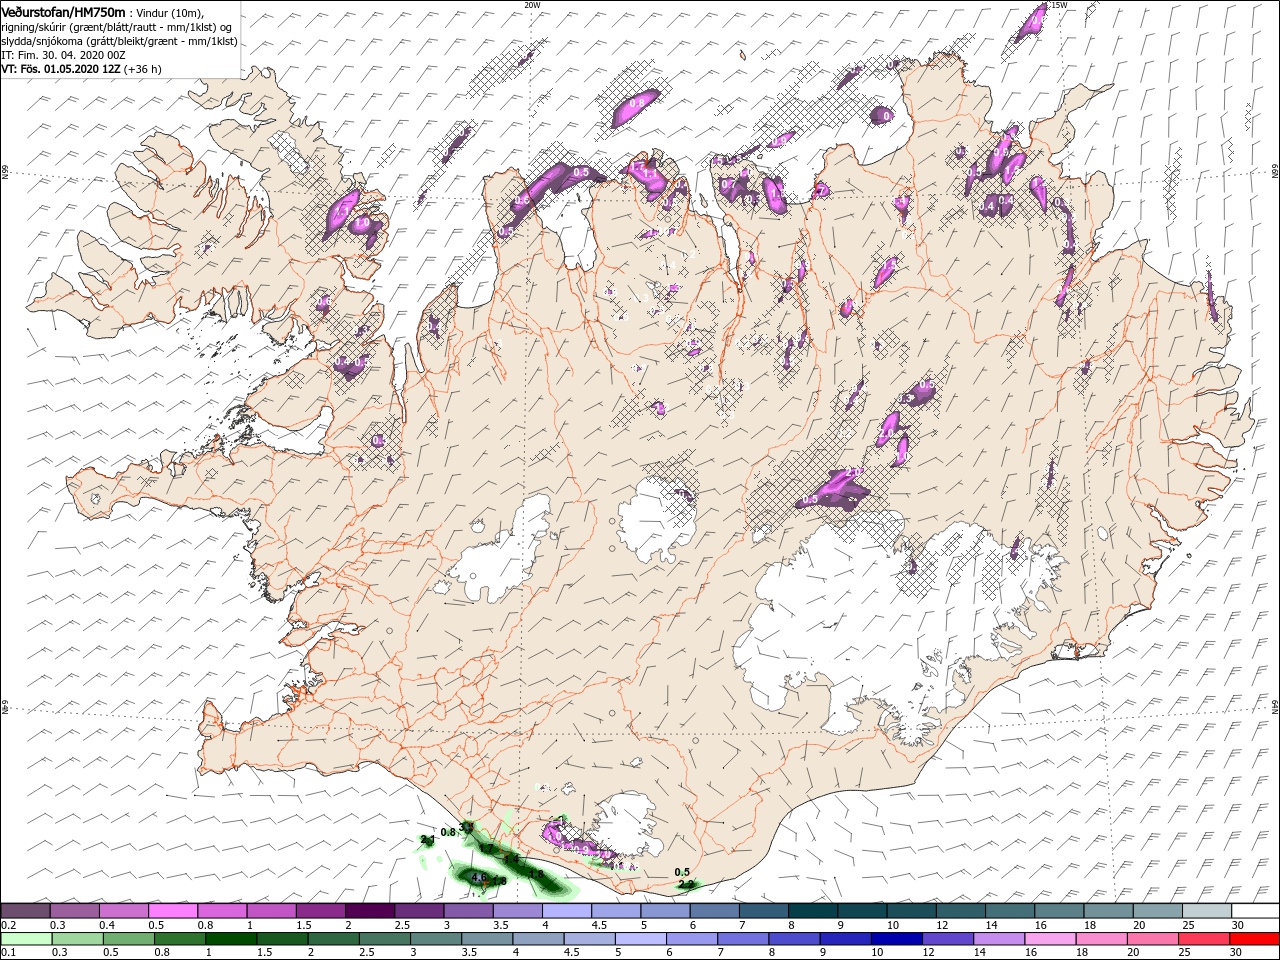1280x960 pixels.
Task: Click the 'rigning/skúrir' description line
Action: click(116, 26)
